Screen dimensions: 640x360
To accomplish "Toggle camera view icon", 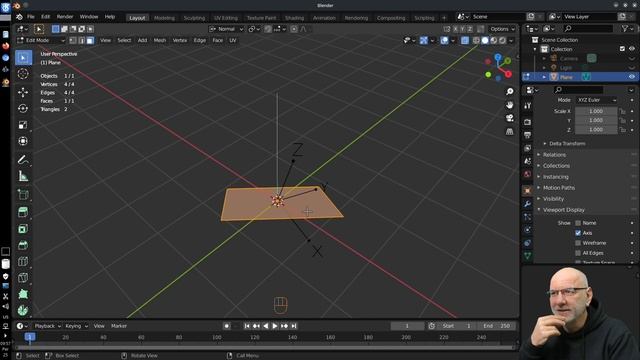I will 509,118.
